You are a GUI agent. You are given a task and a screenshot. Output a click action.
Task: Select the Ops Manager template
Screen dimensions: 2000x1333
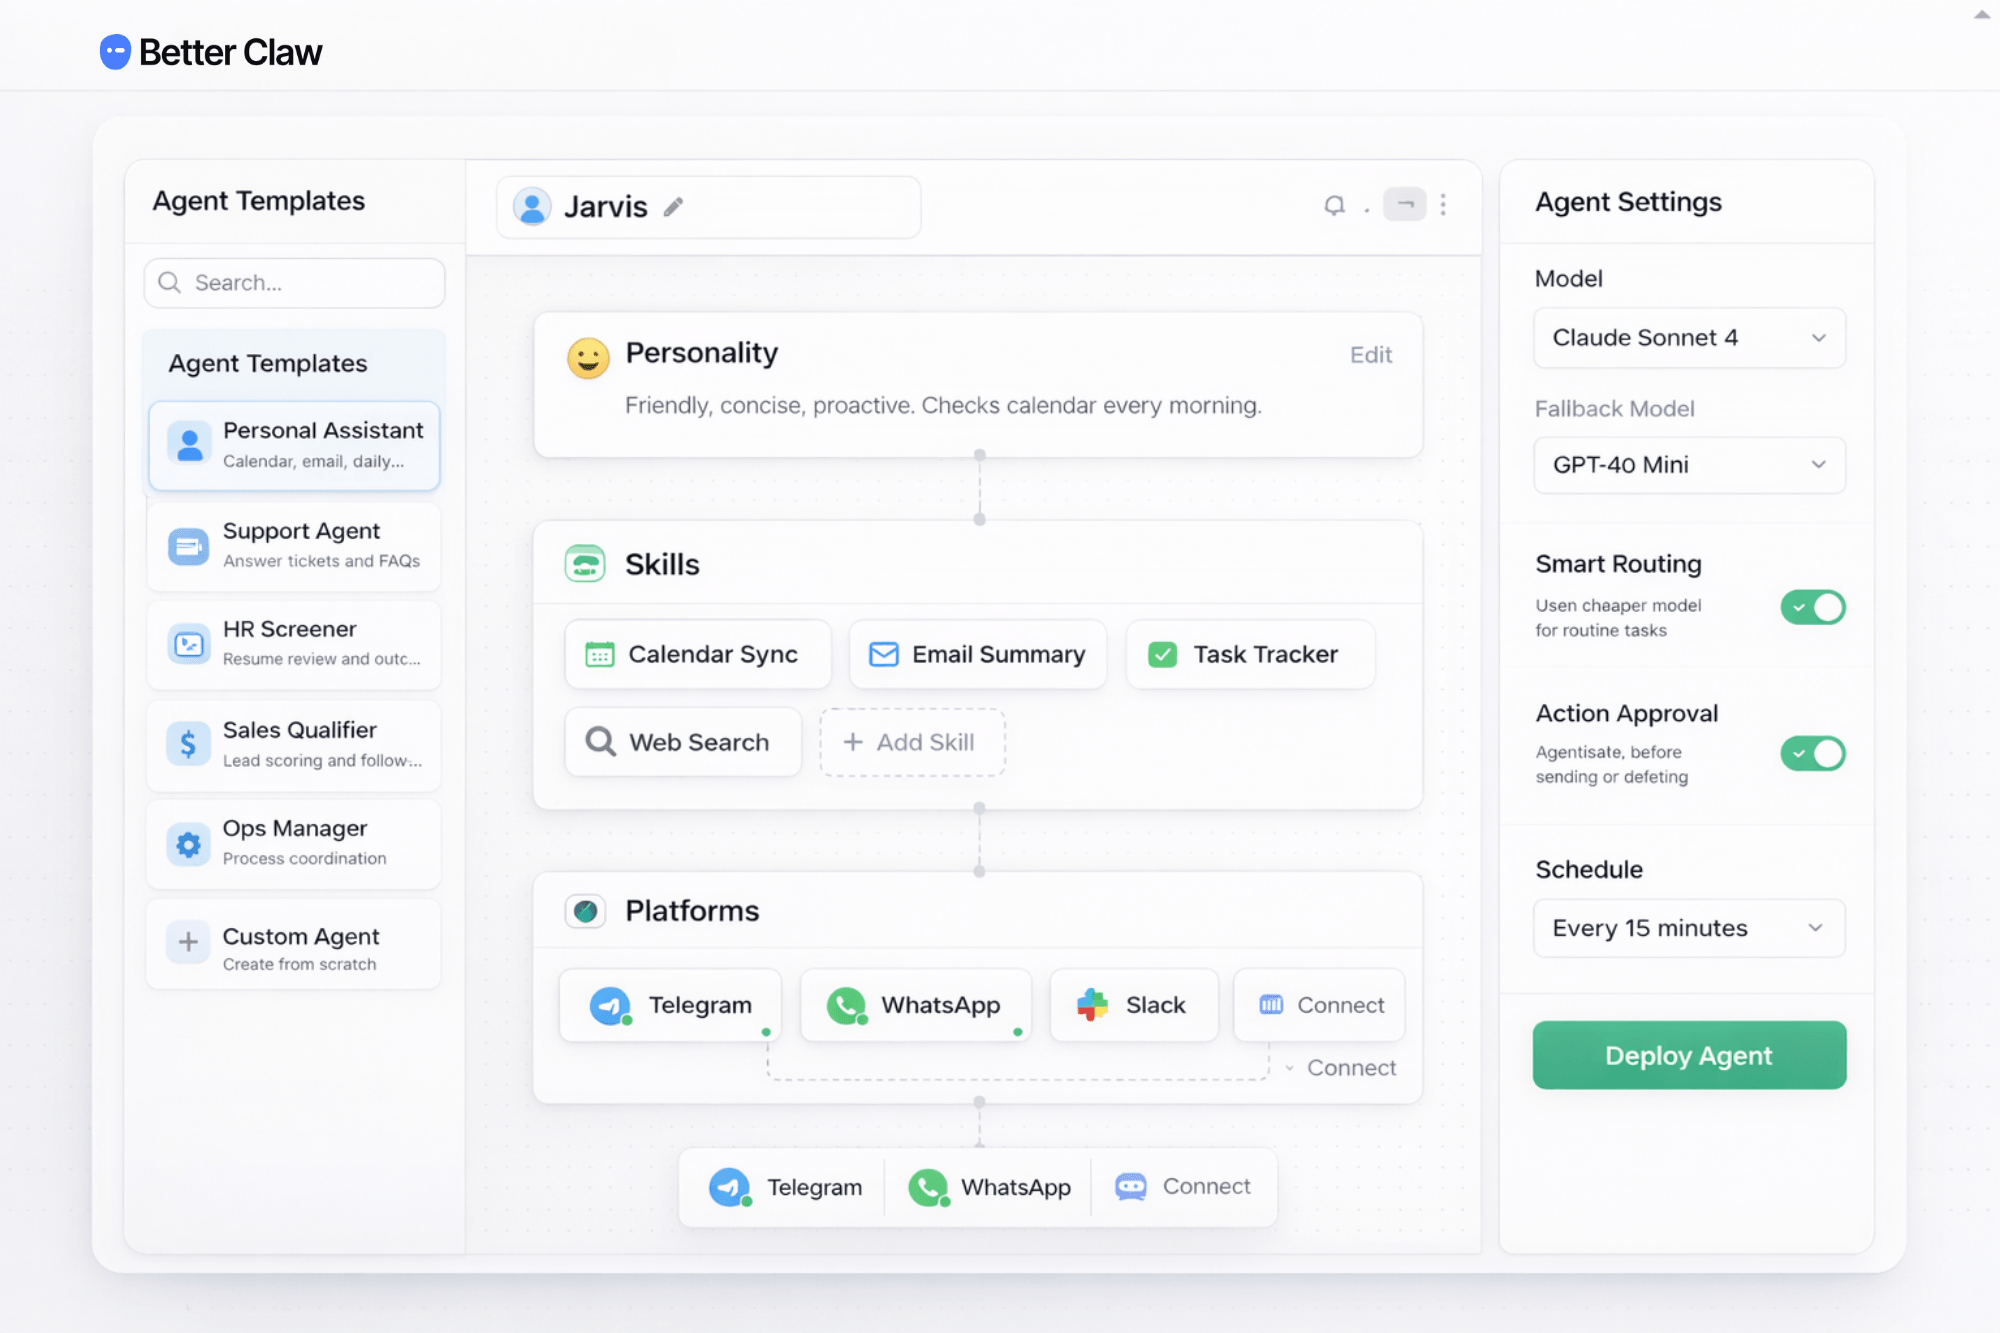(x=293, y=843)
